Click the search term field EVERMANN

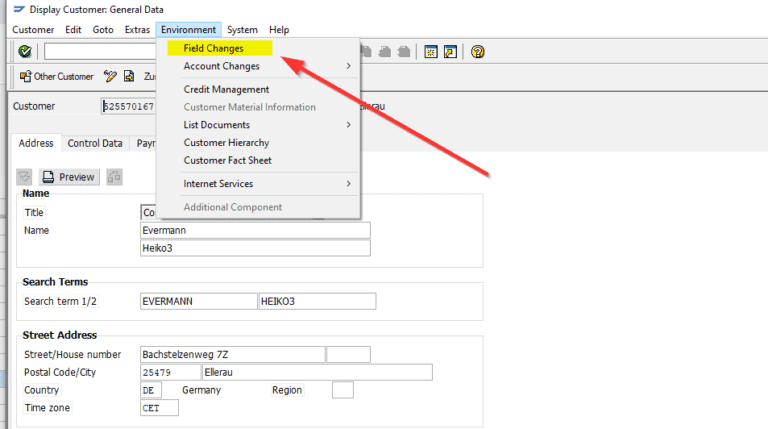tap(198, 301)
